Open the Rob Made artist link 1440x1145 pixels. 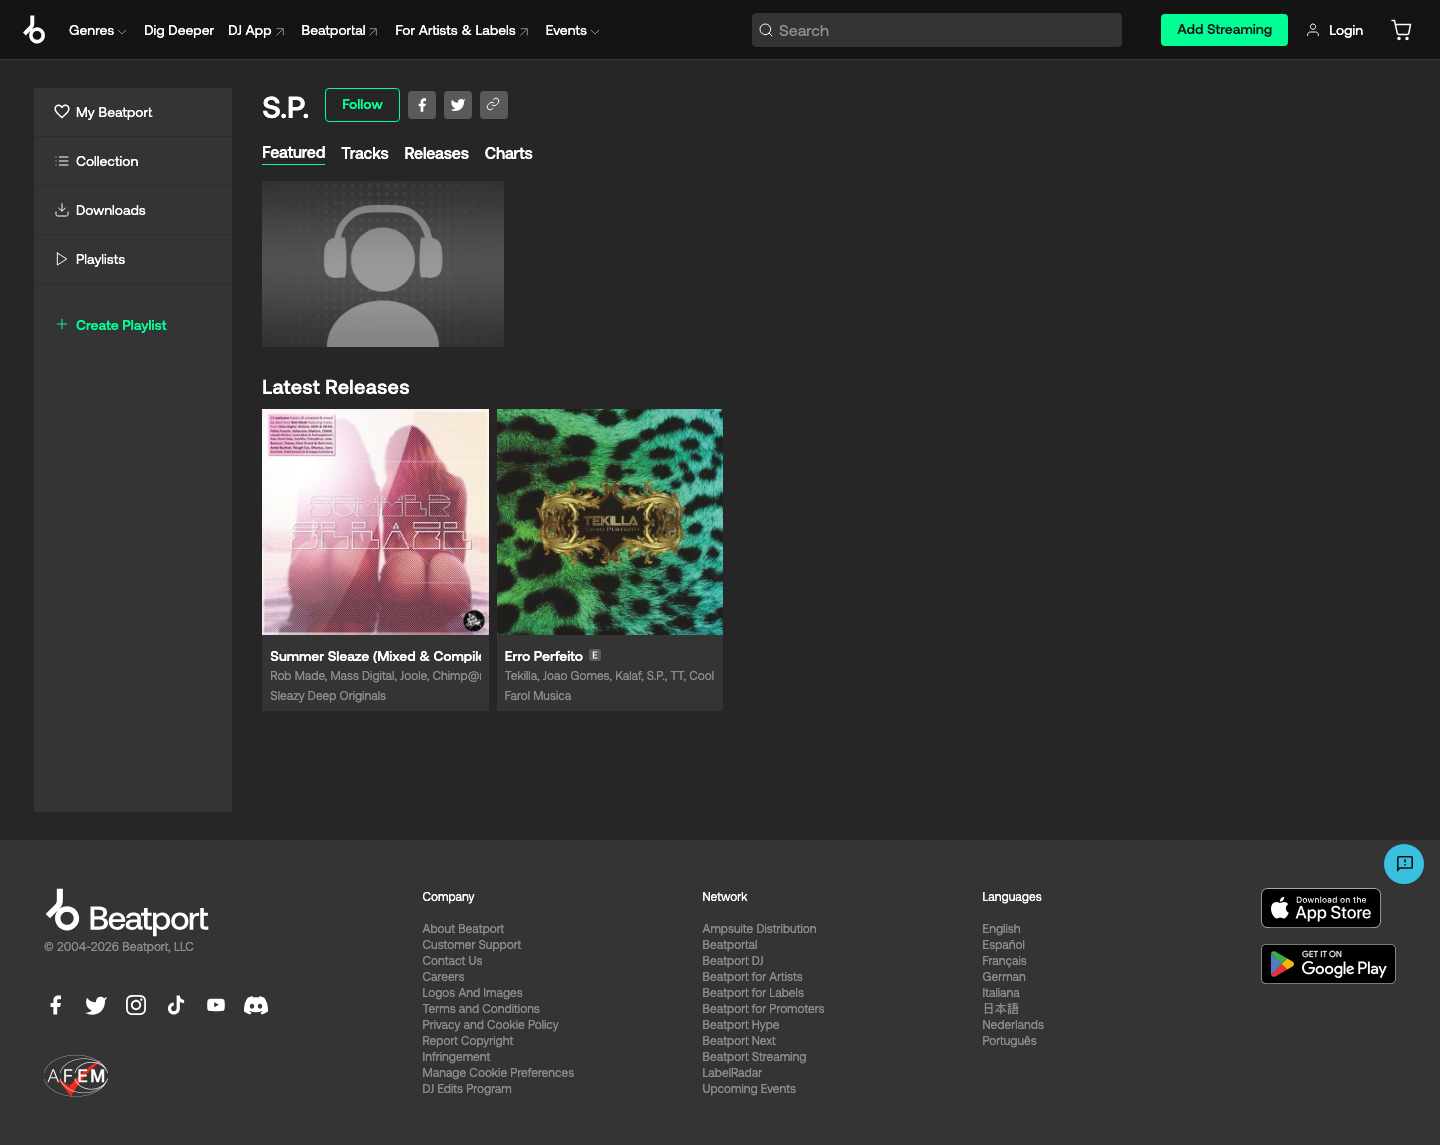click(x=297, y=676)
